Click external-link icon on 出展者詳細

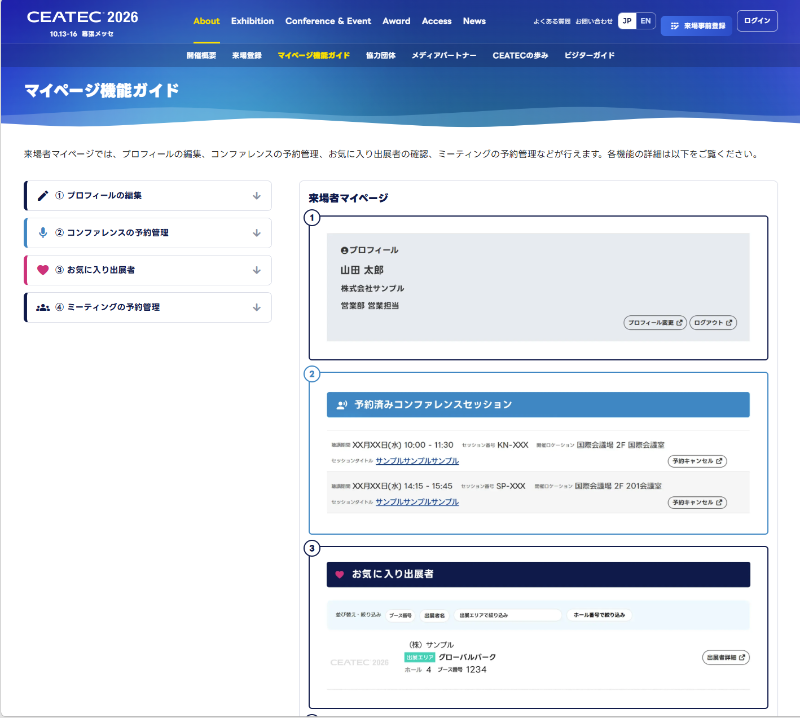point(742,657)
